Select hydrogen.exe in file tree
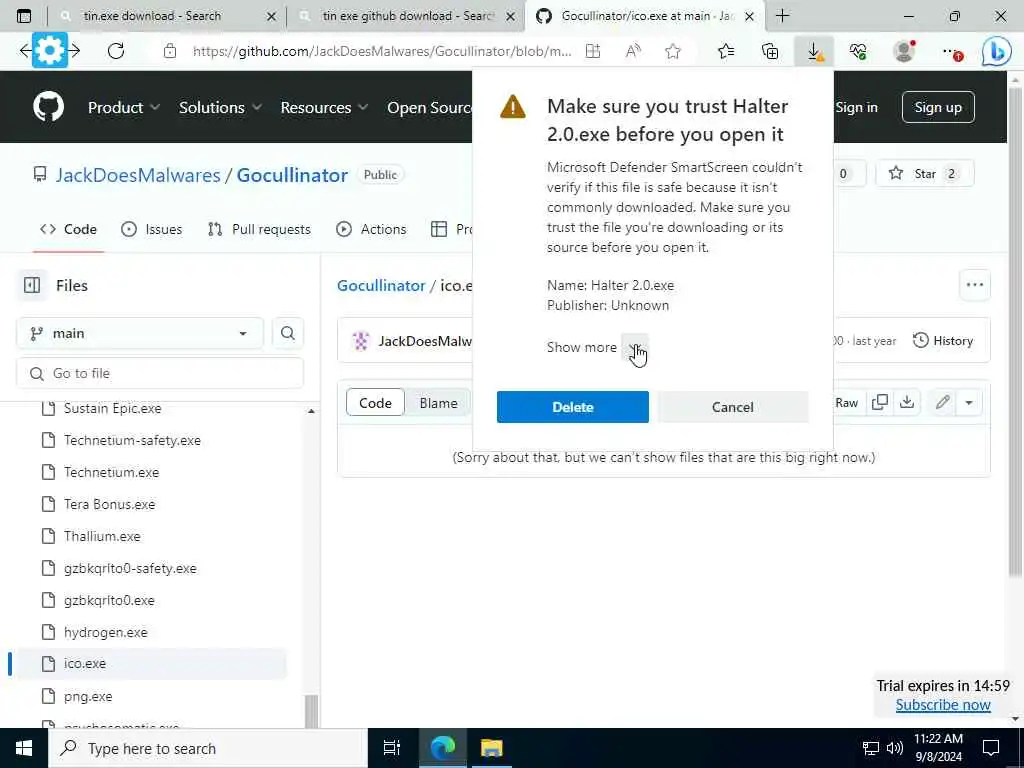The height and width of the screenshot is (768, 1024). point(105,632)
